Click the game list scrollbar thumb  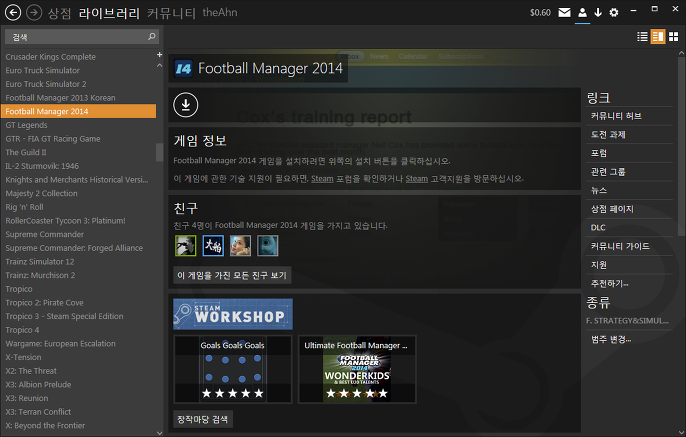(159, 152)
